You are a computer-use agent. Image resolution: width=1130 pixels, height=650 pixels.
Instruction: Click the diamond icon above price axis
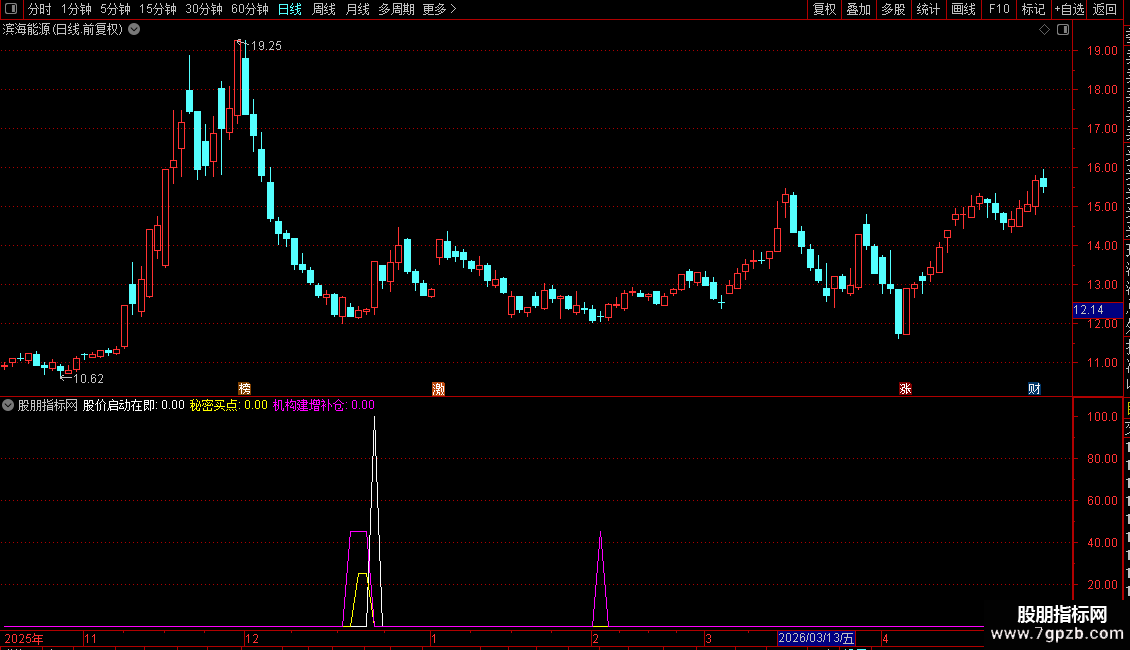coord(1044,30)
